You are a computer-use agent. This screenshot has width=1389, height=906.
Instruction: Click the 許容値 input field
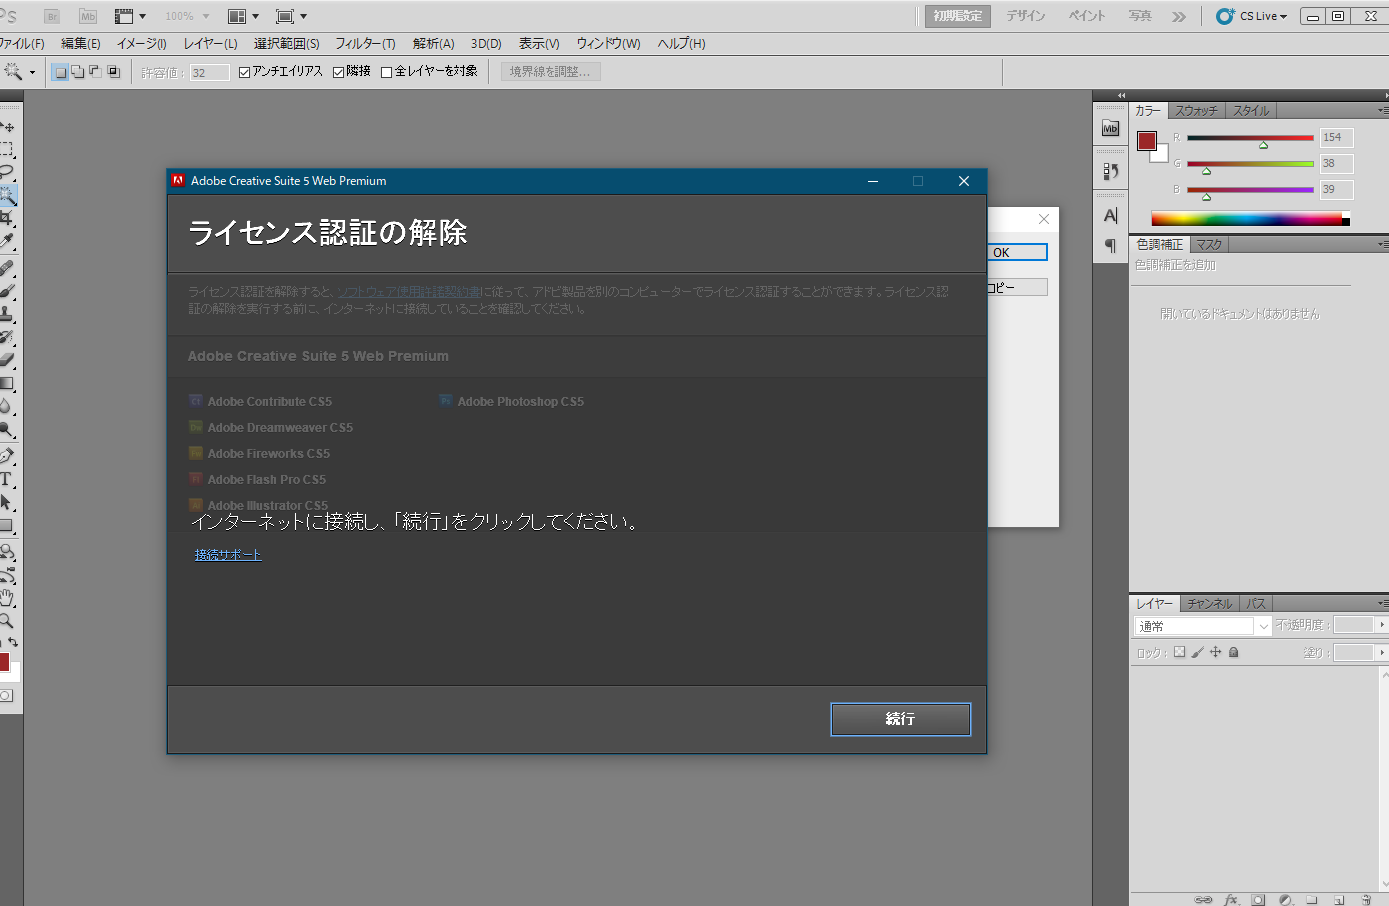(209, 71)
